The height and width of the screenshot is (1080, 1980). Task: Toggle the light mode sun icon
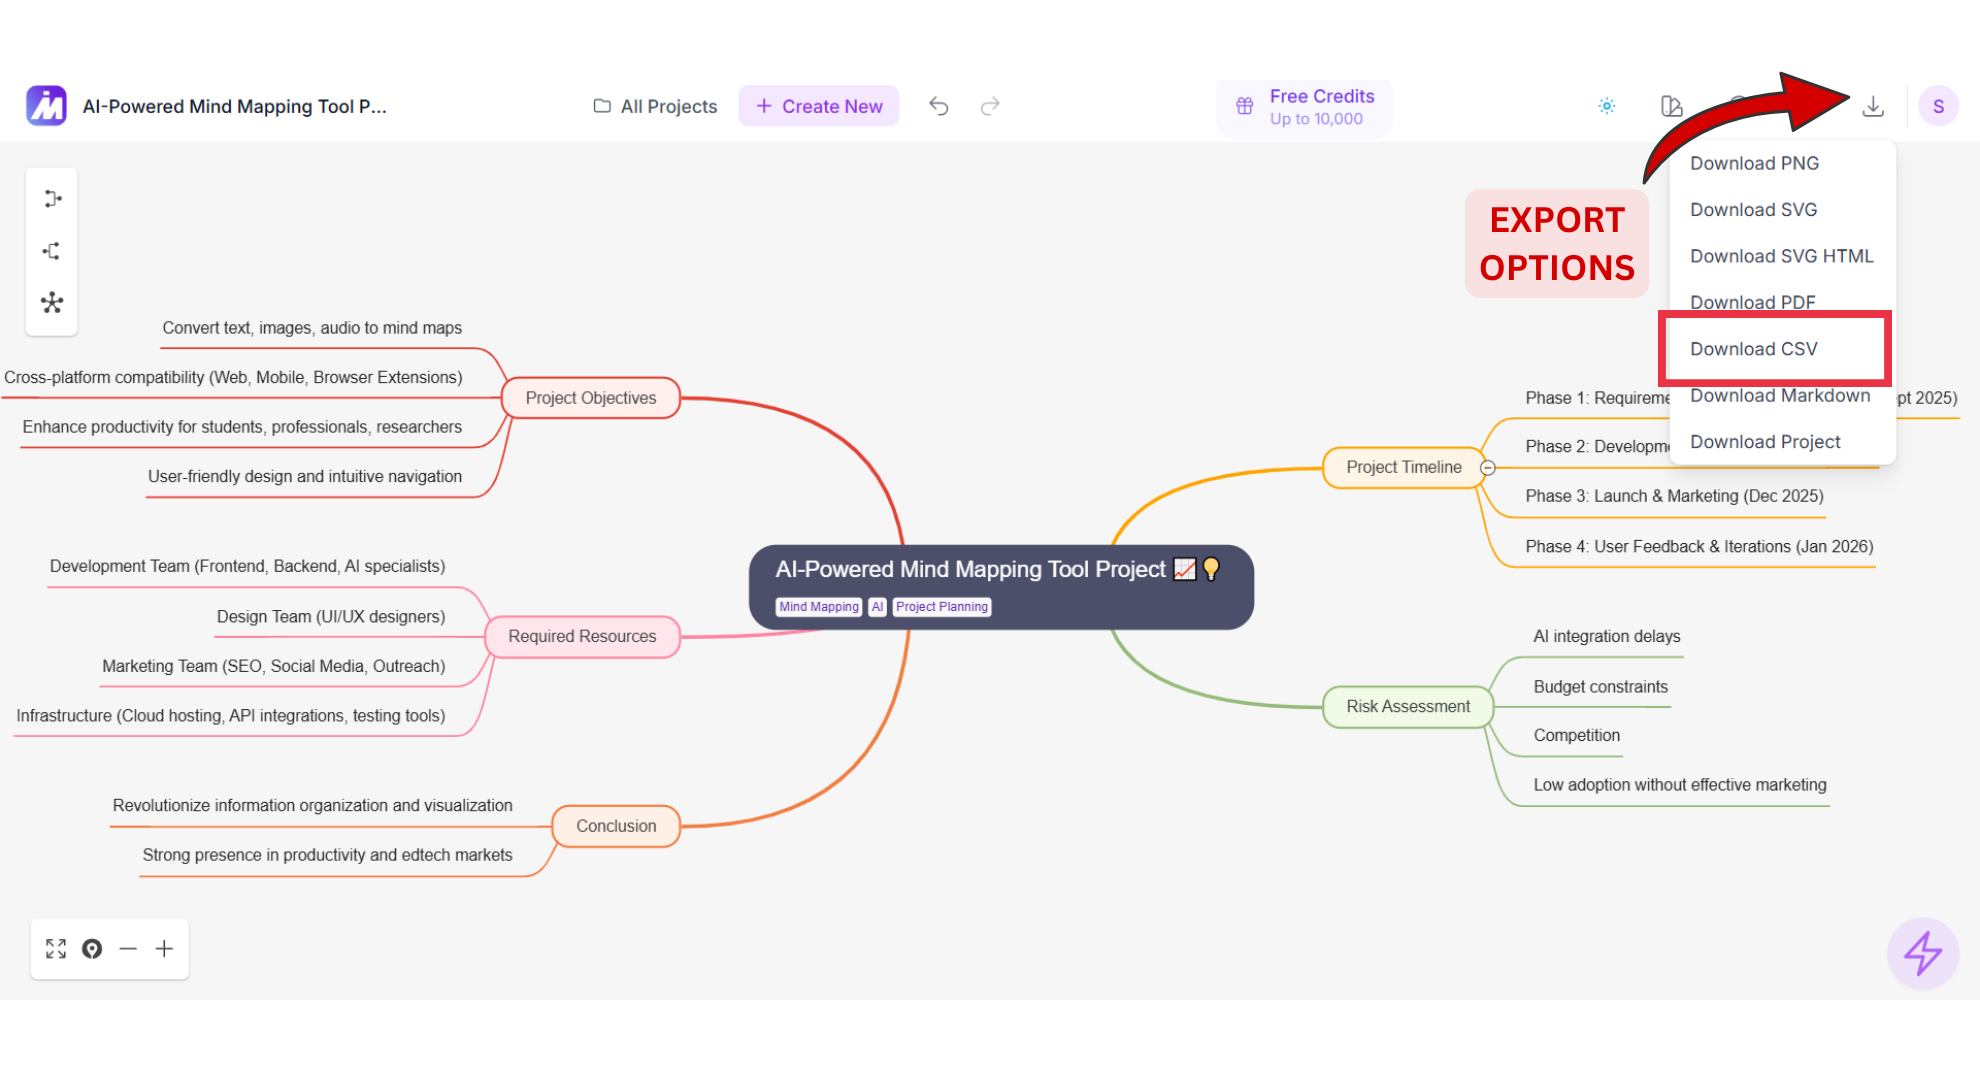(1607, 106)
